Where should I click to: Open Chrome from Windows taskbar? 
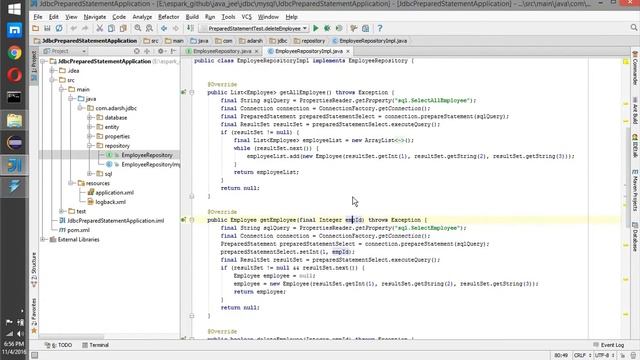coord(14,53)
